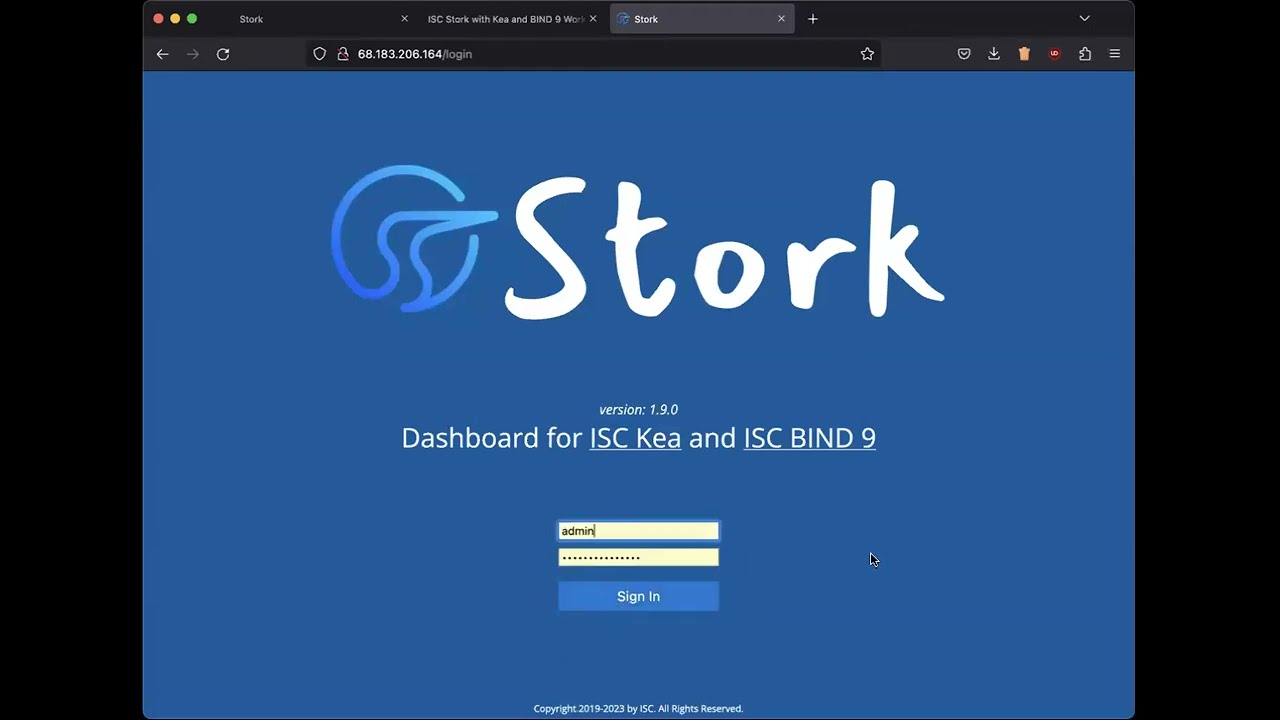This screenshot has height=720, width=1280.
Task: Click the Copyright 2019-2023 by ISC footer text
Action: pos(638,709)
